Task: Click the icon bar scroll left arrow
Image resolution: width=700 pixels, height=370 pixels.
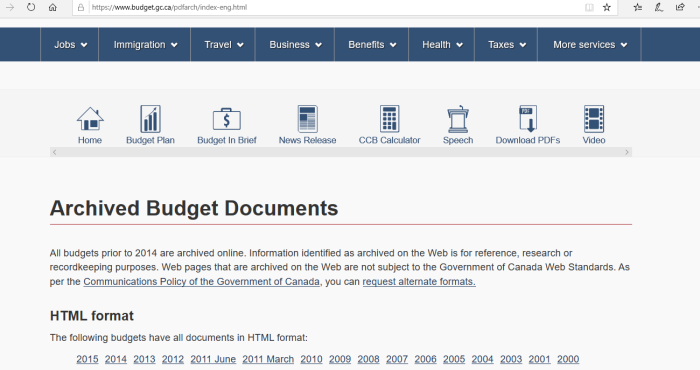Action: [x=54, y=152]
